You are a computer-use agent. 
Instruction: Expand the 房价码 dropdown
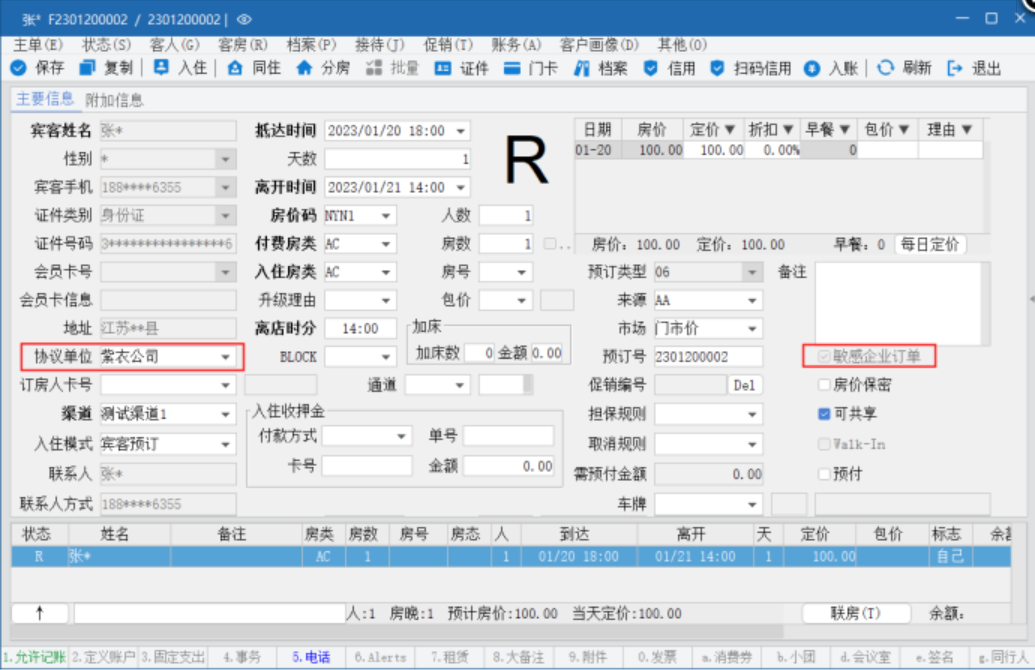click(386, 216)
